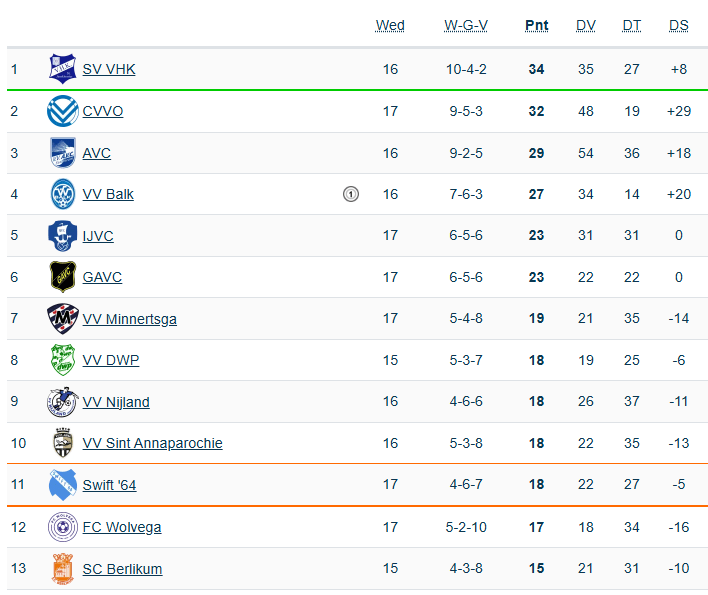The image size is (708, 595).
Task: Click the VV Balk club emblem
Action: point(63,194)
